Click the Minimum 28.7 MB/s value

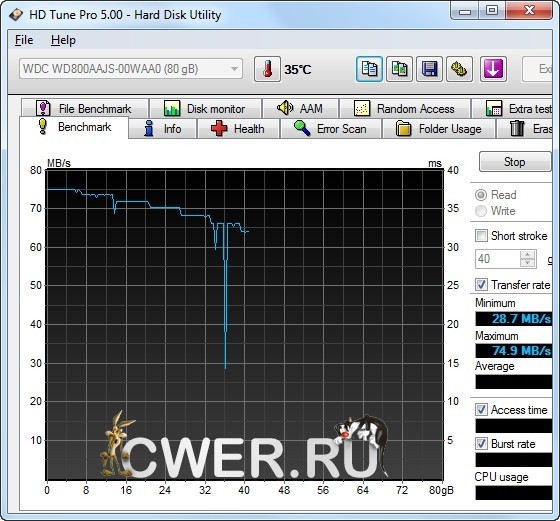pyautogui.click(x=514, y=319)
